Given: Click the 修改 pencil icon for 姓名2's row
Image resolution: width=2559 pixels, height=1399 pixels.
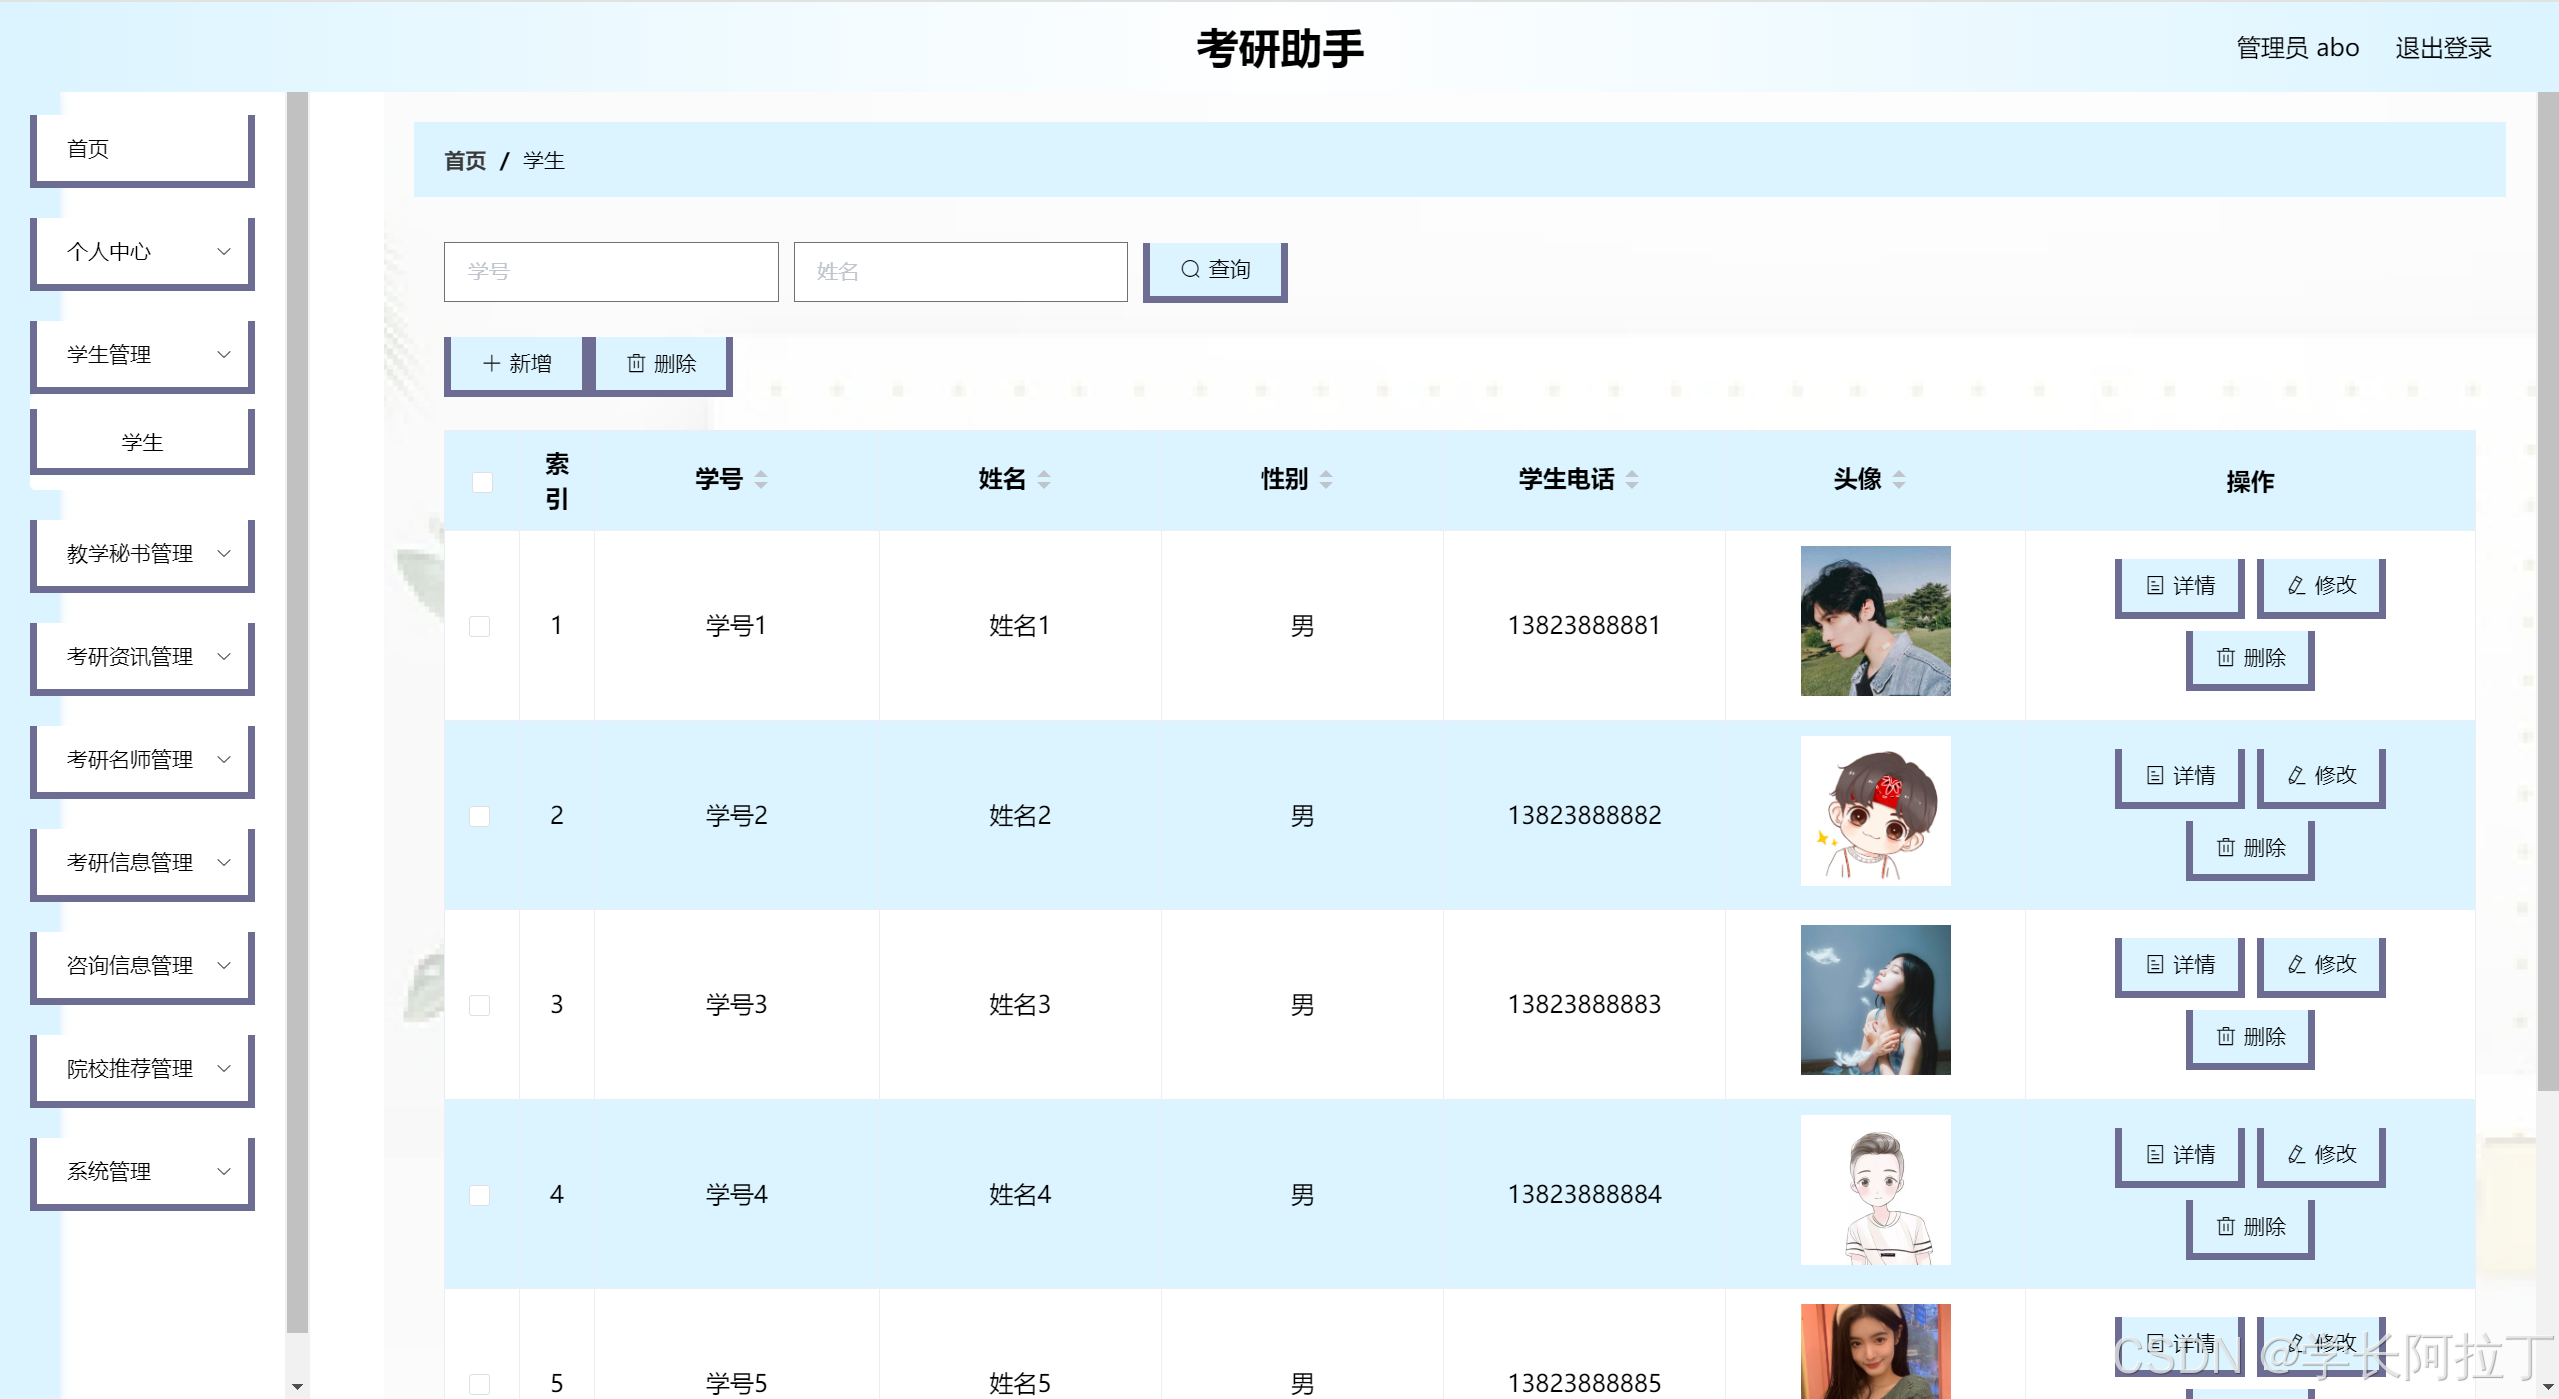Looking at the screenshot, I should point(2295,775).
